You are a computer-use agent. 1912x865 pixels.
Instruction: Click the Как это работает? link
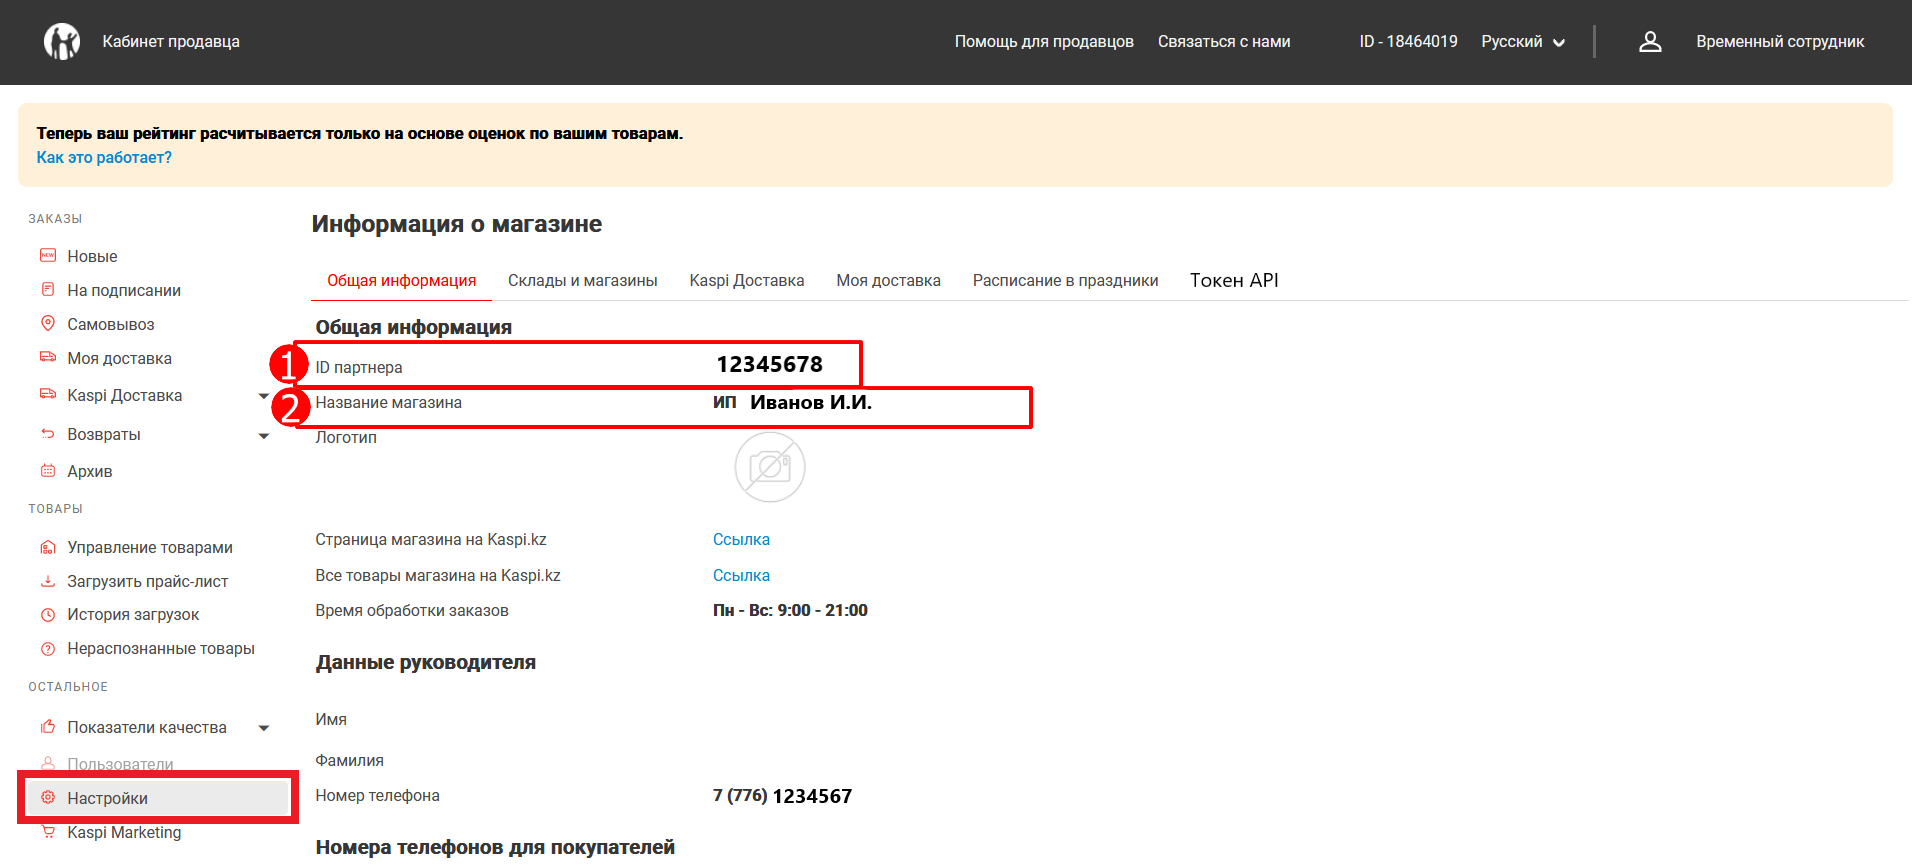[104, 158]
